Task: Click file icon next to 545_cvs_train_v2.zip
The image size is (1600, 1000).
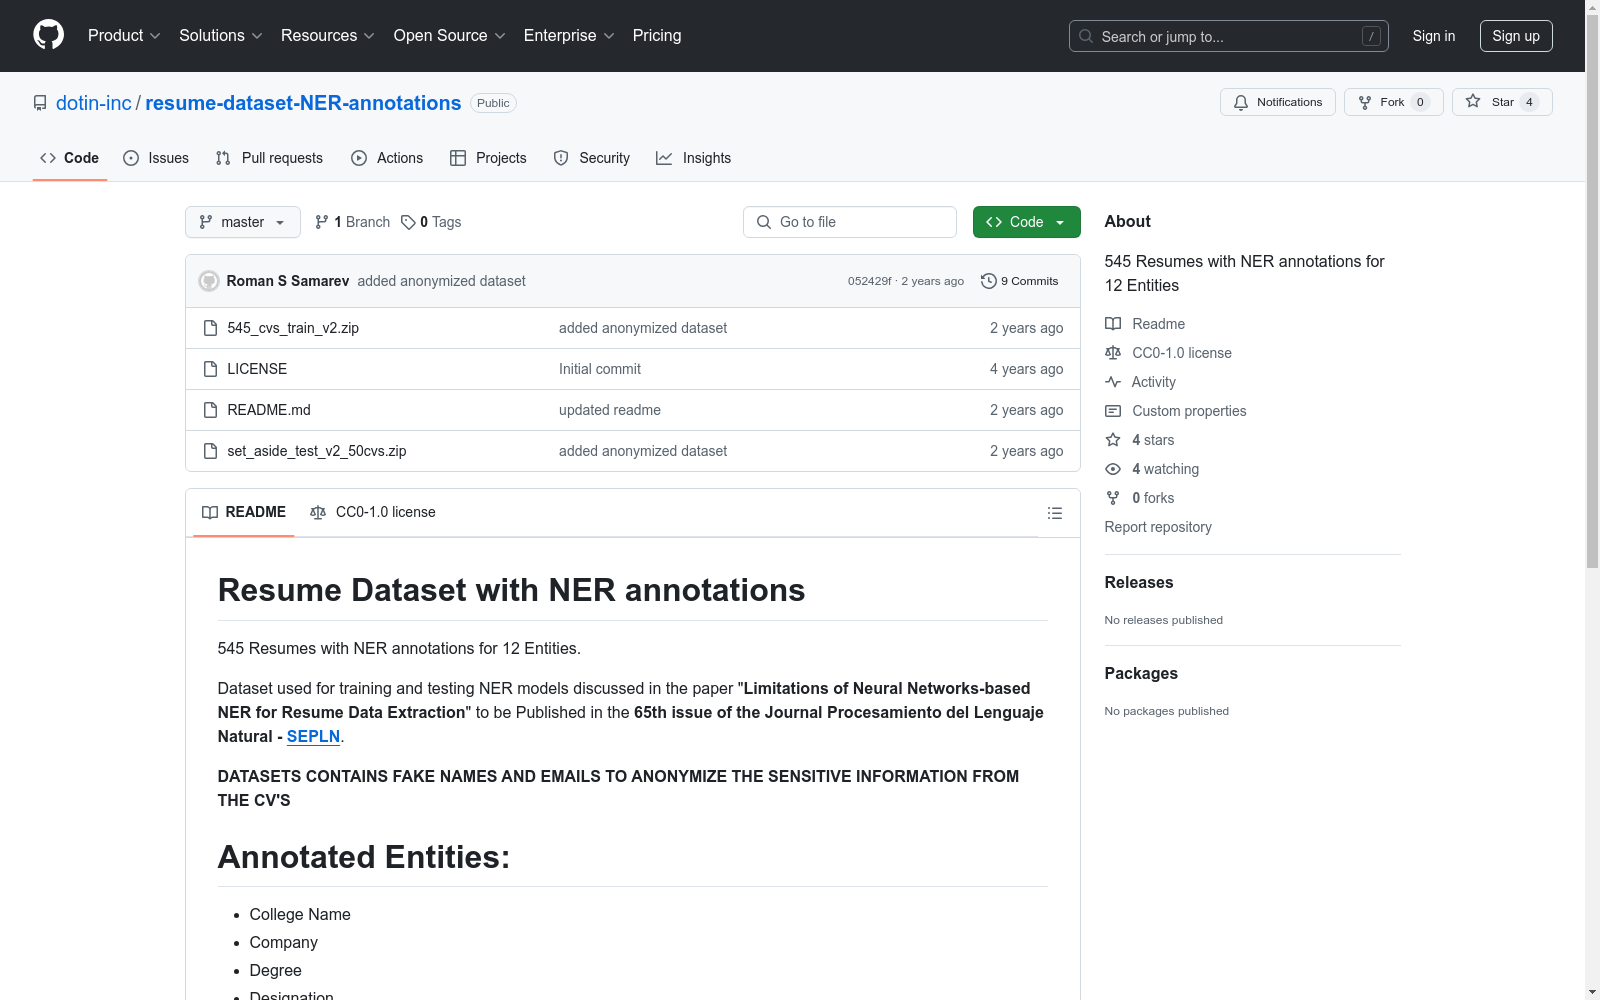Action: tap(210, 328)
